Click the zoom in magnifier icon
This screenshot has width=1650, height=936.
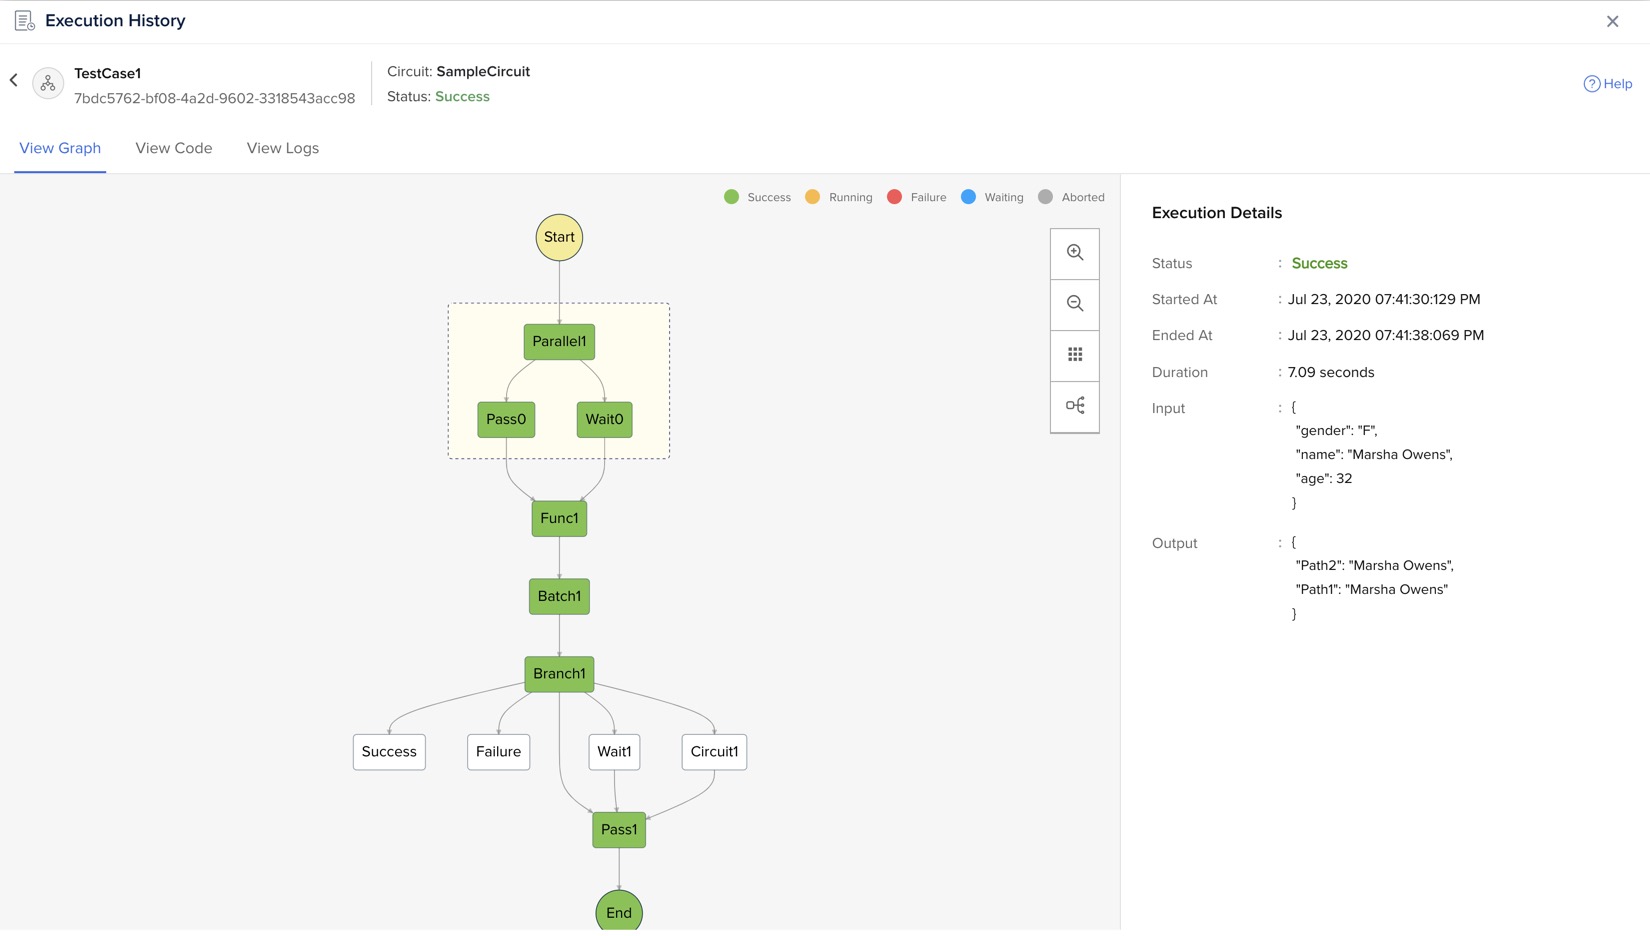(x=1075, y=253)
